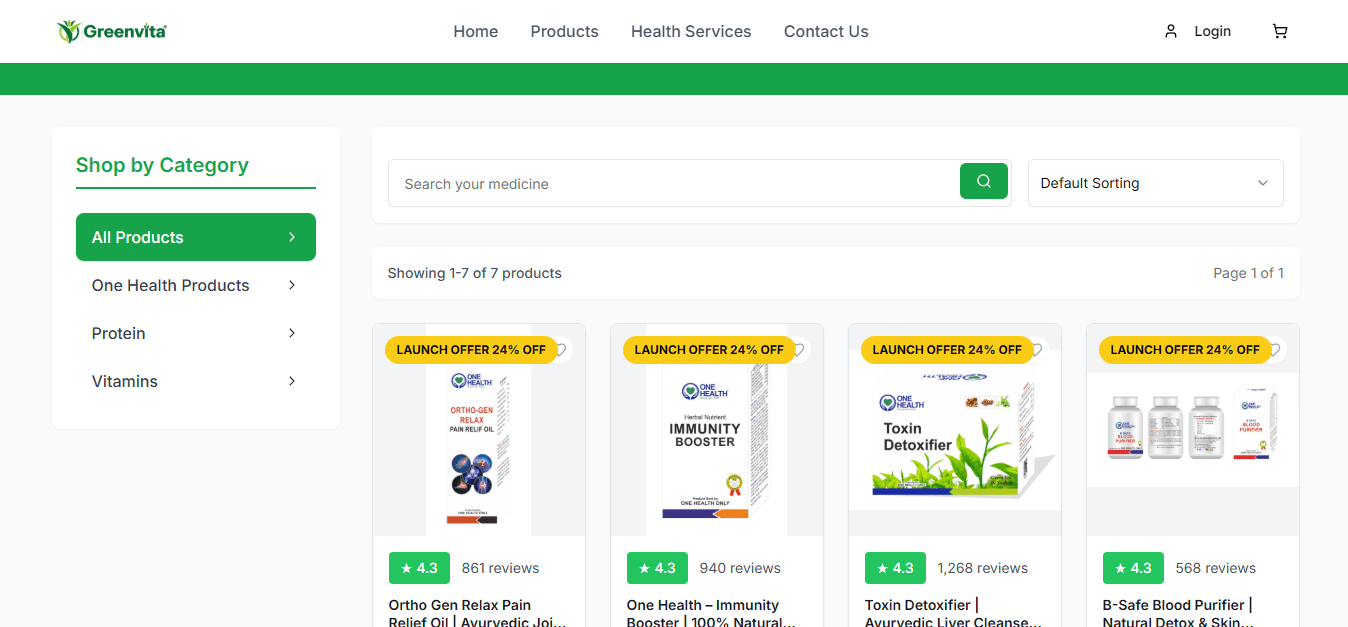1348x627 pixels.
Task: Click the user profile icon beside Login
Action: [x=1171, y=31]
